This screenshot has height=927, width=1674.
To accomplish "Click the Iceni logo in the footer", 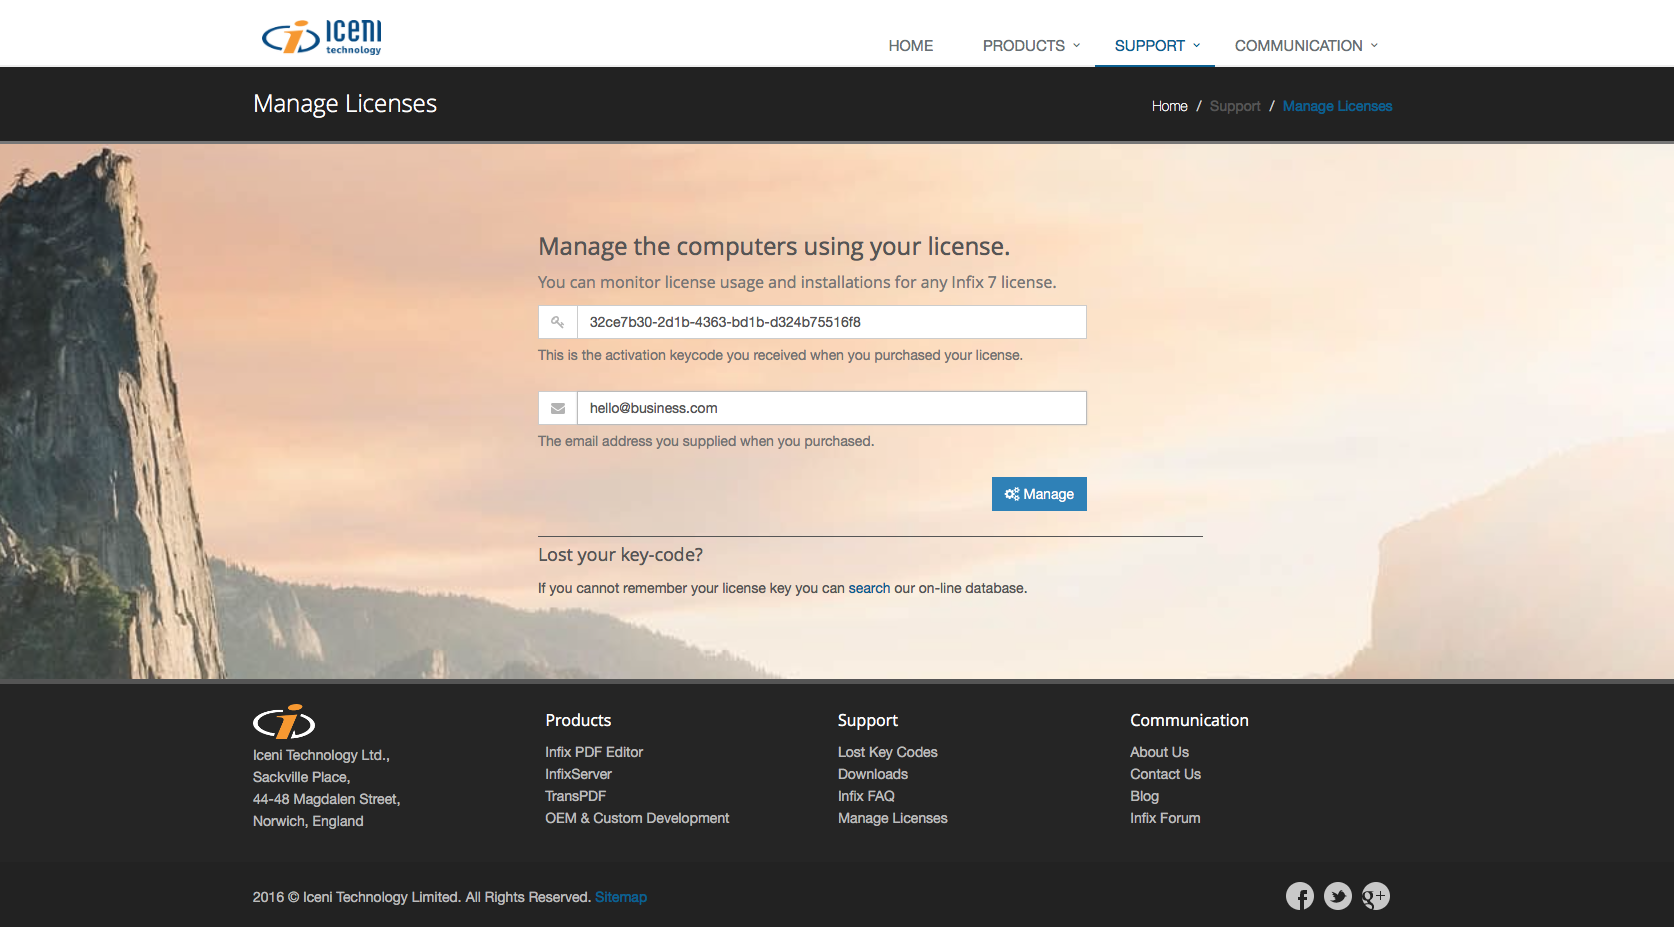I will pyautogui.click(x=284, y=722).
